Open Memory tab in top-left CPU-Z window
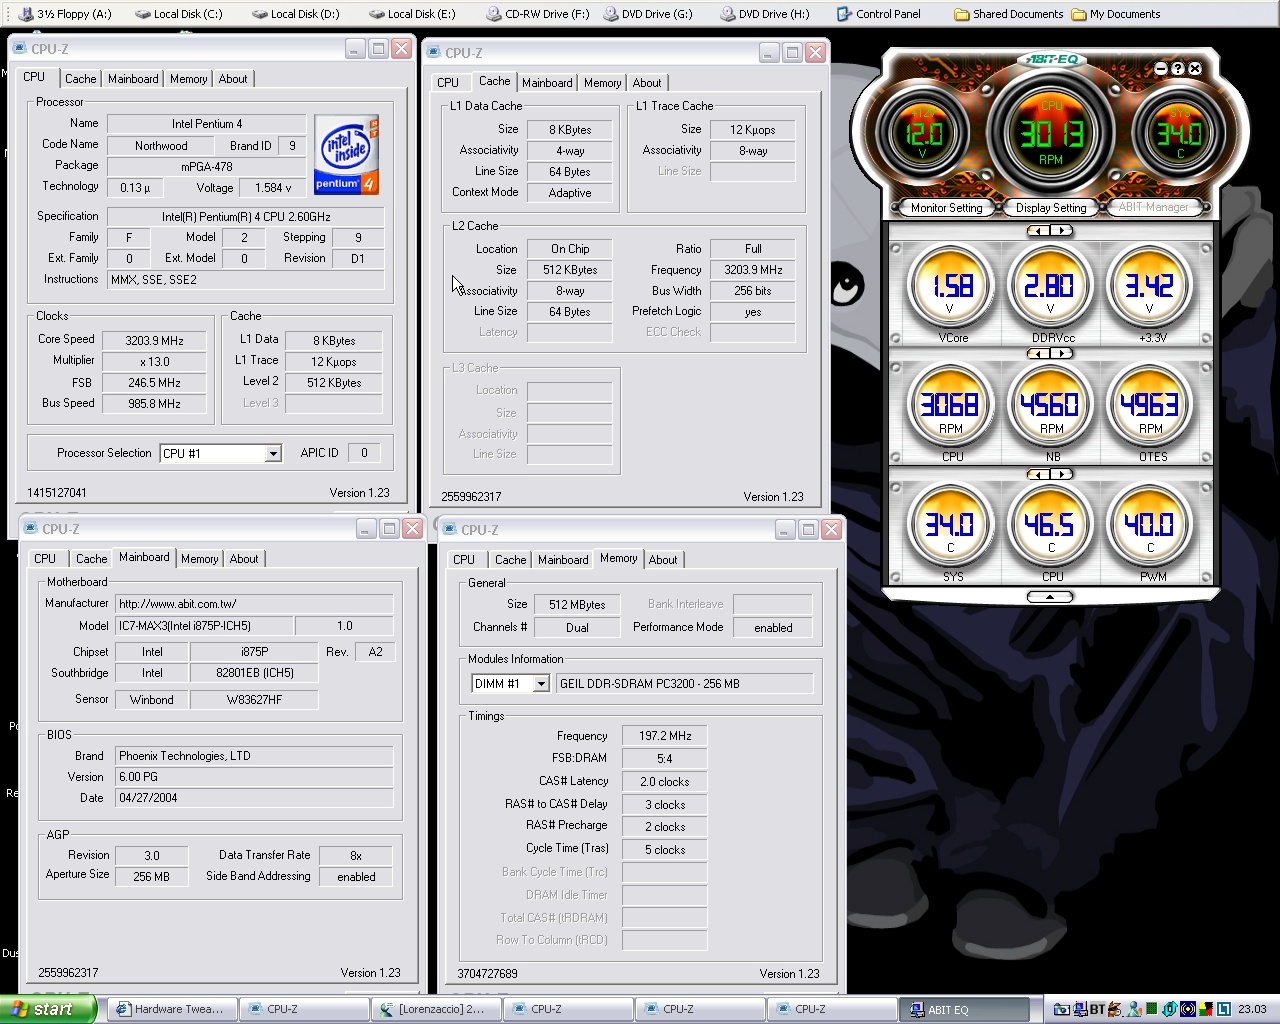Viewport: 1280px width, 1024px height. pyautogui.click(x=188, y=79)
